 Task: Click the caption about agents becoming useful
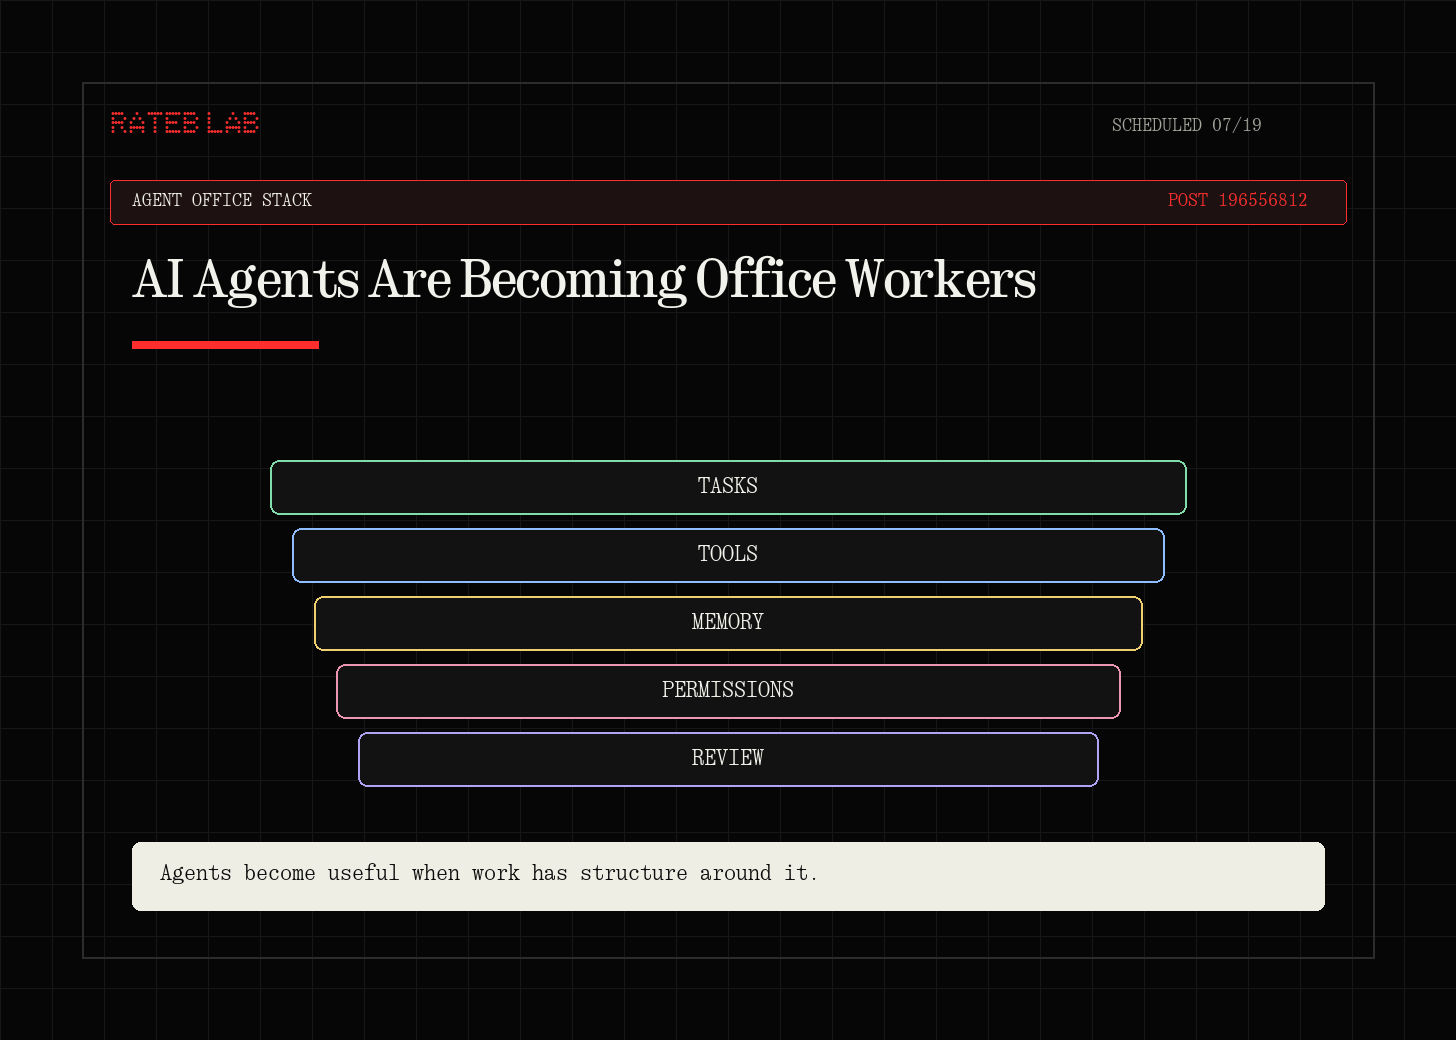pos(728,876)
